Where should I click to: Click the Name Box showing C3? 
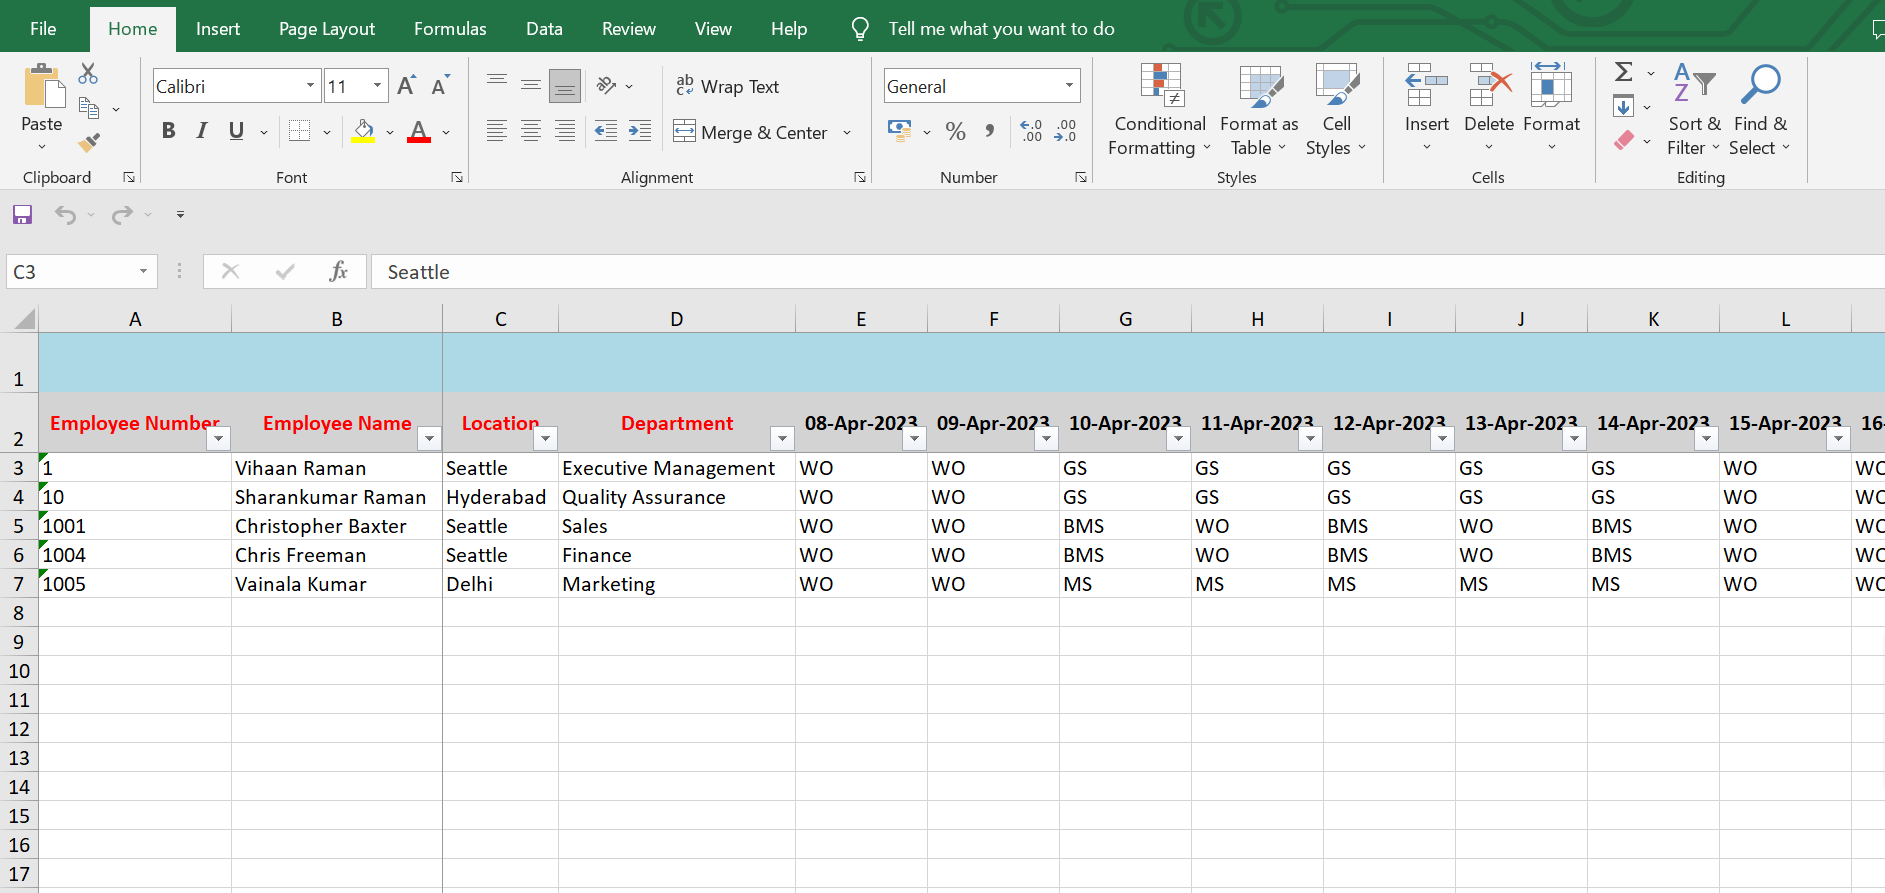click(72, 272)
